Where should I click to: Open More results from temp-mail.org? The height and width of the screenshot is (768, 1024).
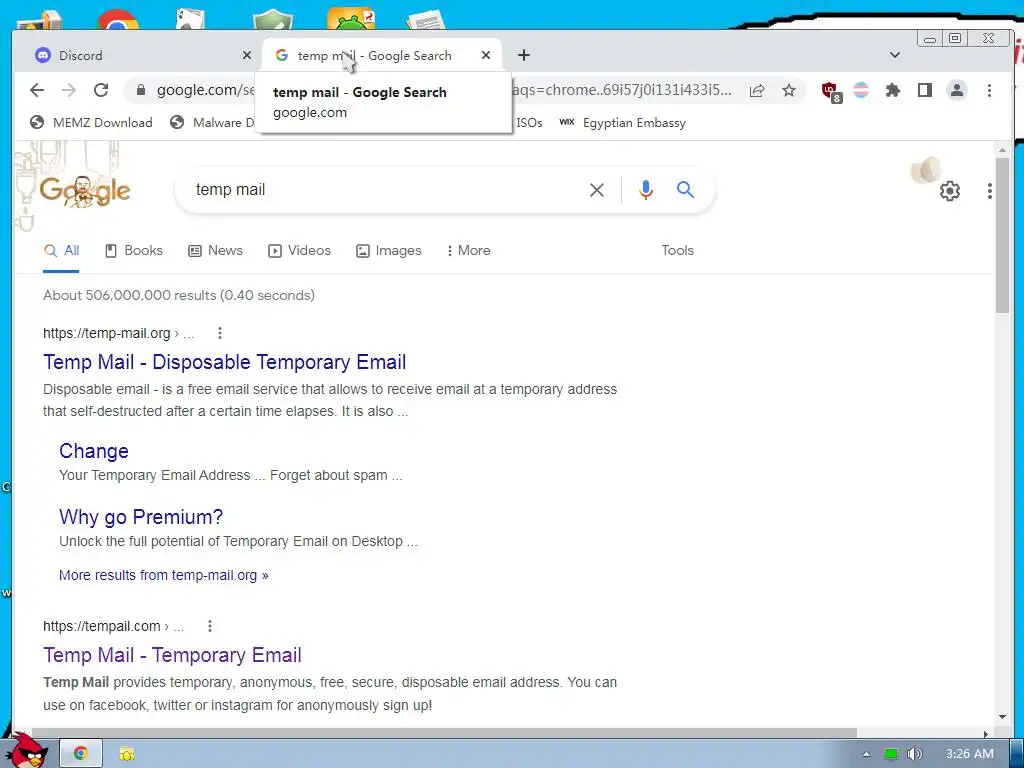point(164,575)
